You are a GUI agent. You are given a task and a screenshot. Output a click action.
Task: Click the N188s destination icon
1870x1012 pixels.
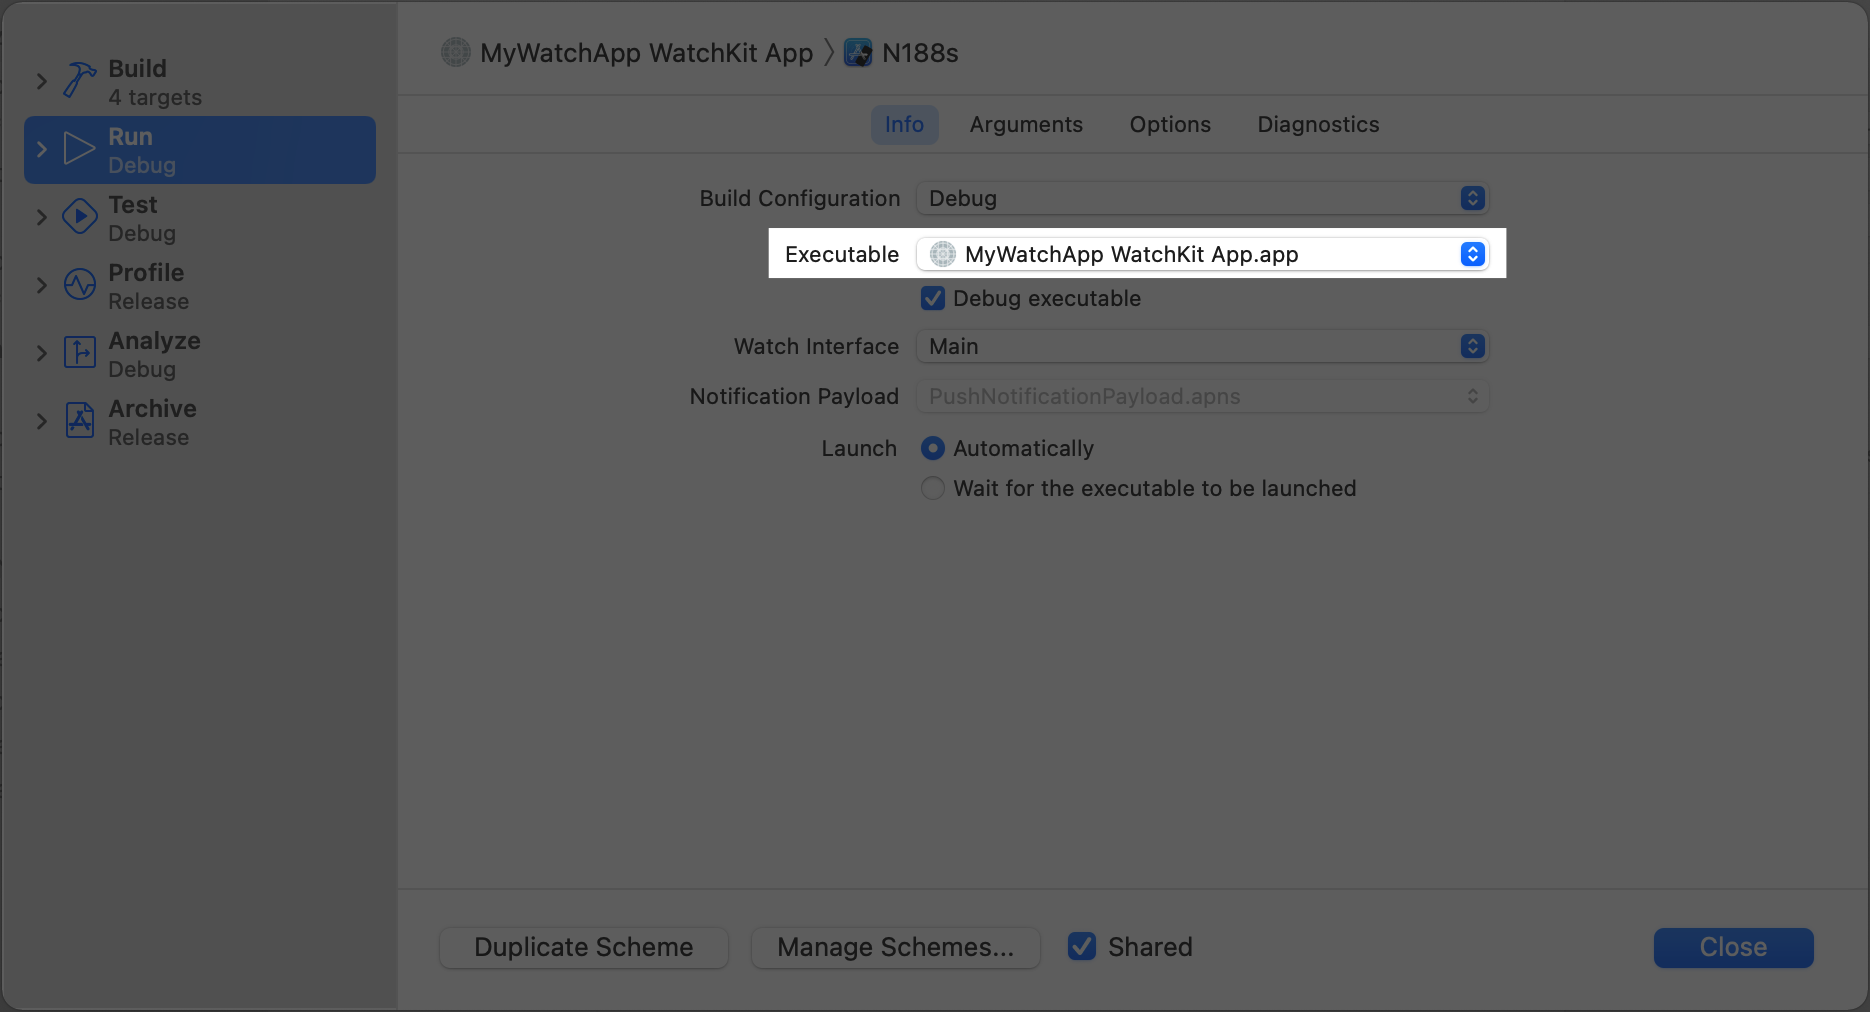click(858, 53)
